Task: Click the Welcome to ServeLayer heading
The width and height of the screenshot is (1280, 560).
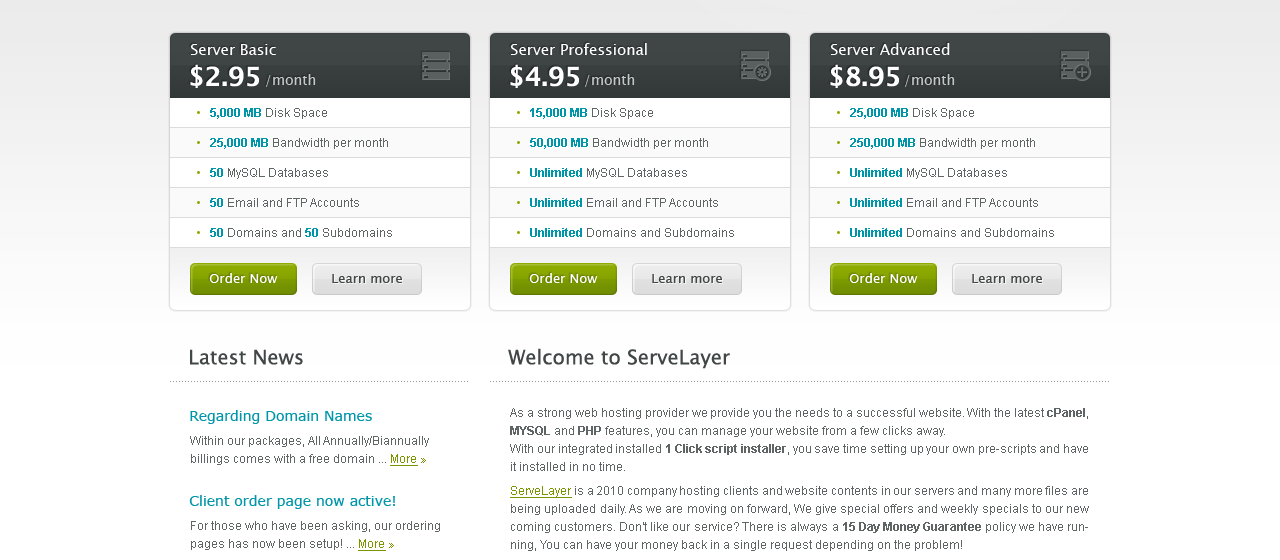Action: pyautogui.click(x=619, y=358)
